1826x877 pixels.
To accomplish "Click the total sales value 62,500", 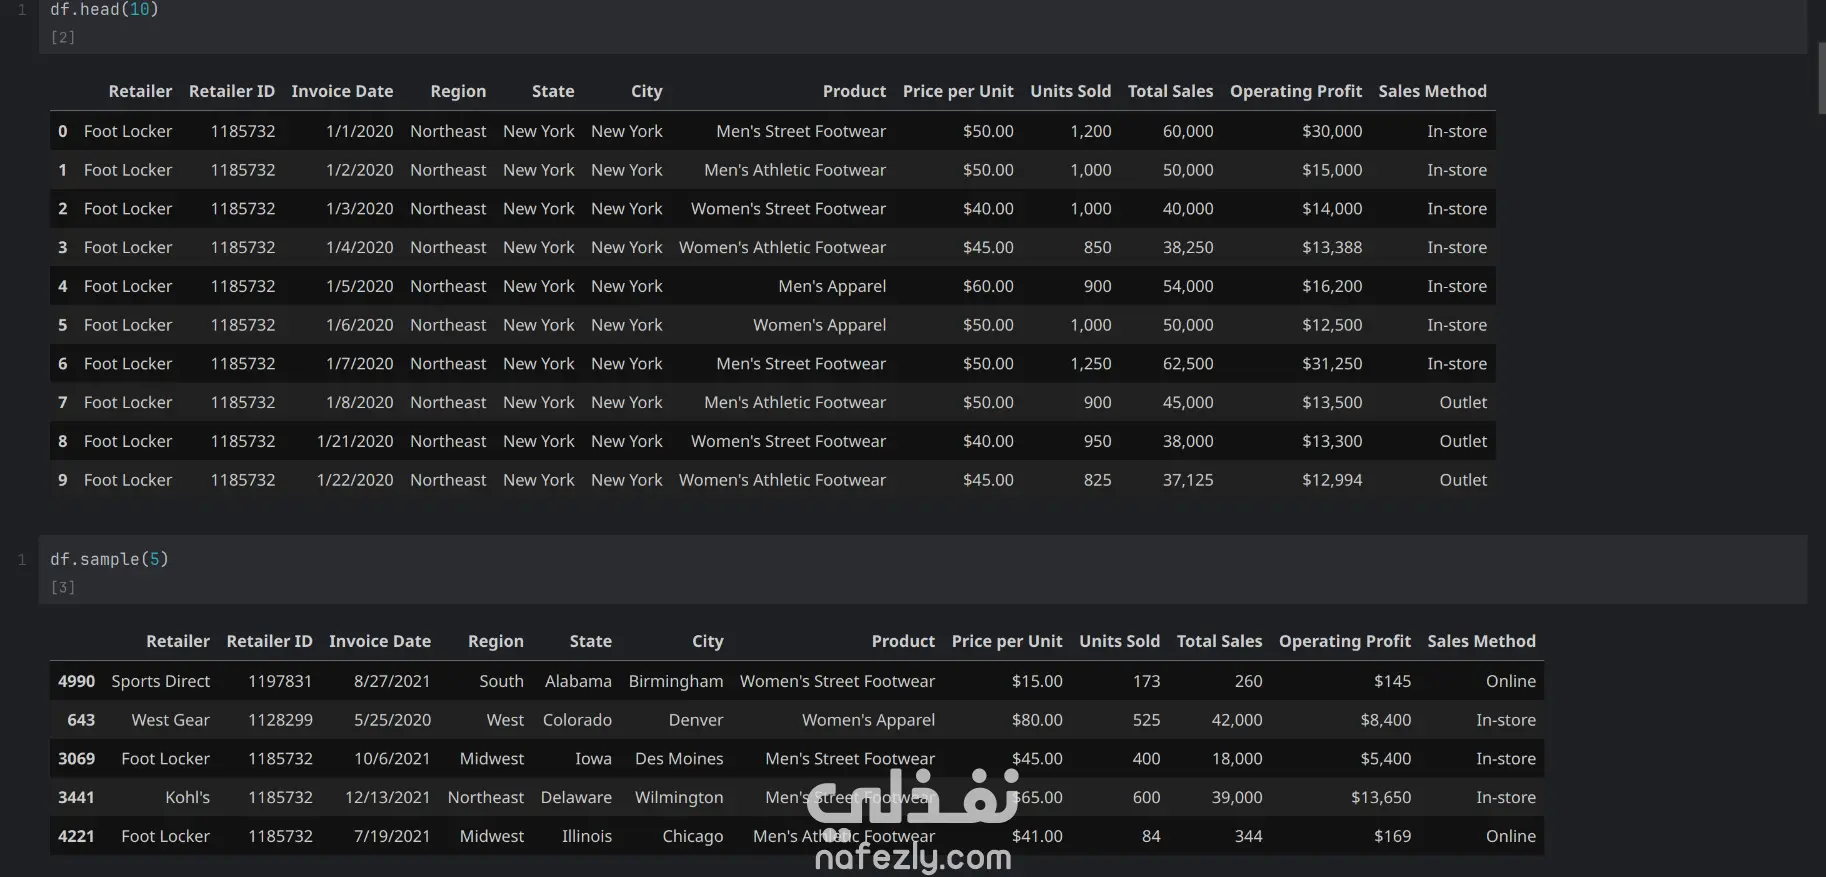I will [x=1188, y=364].
